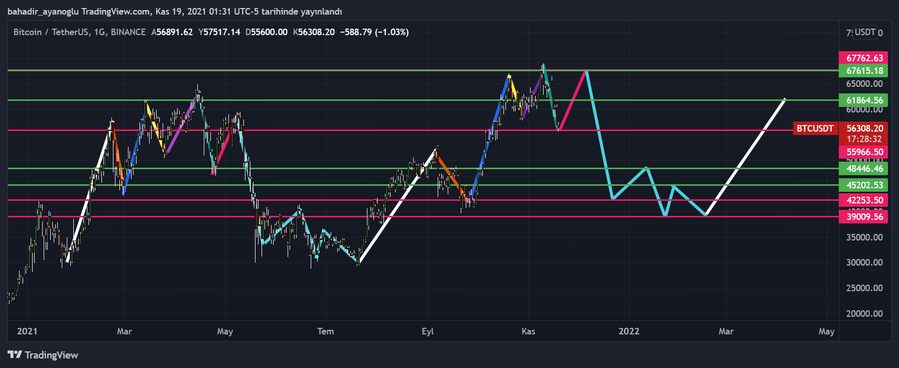This screenshot has height=368, width=899.
Task: Click the K56308.20 close value in legend
Action: 314,33
